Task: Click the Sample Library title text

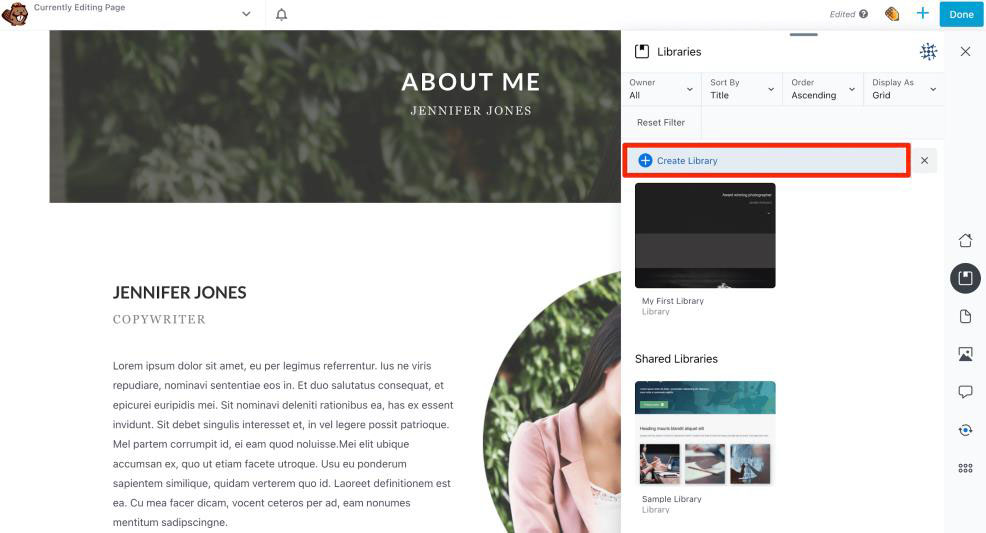Action: tap(672, 499)
